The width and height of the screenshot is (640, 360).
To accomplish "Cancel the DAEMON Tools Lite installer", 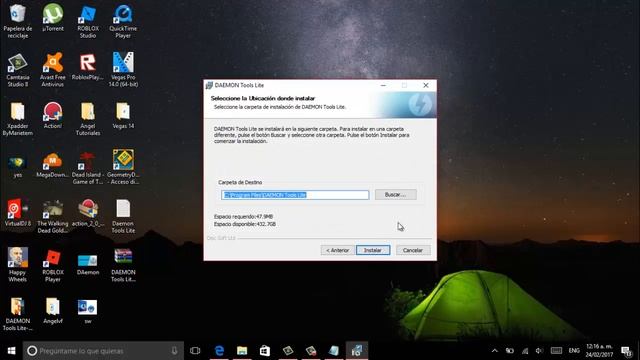I will pyautogui.click(x=413, y=250).
